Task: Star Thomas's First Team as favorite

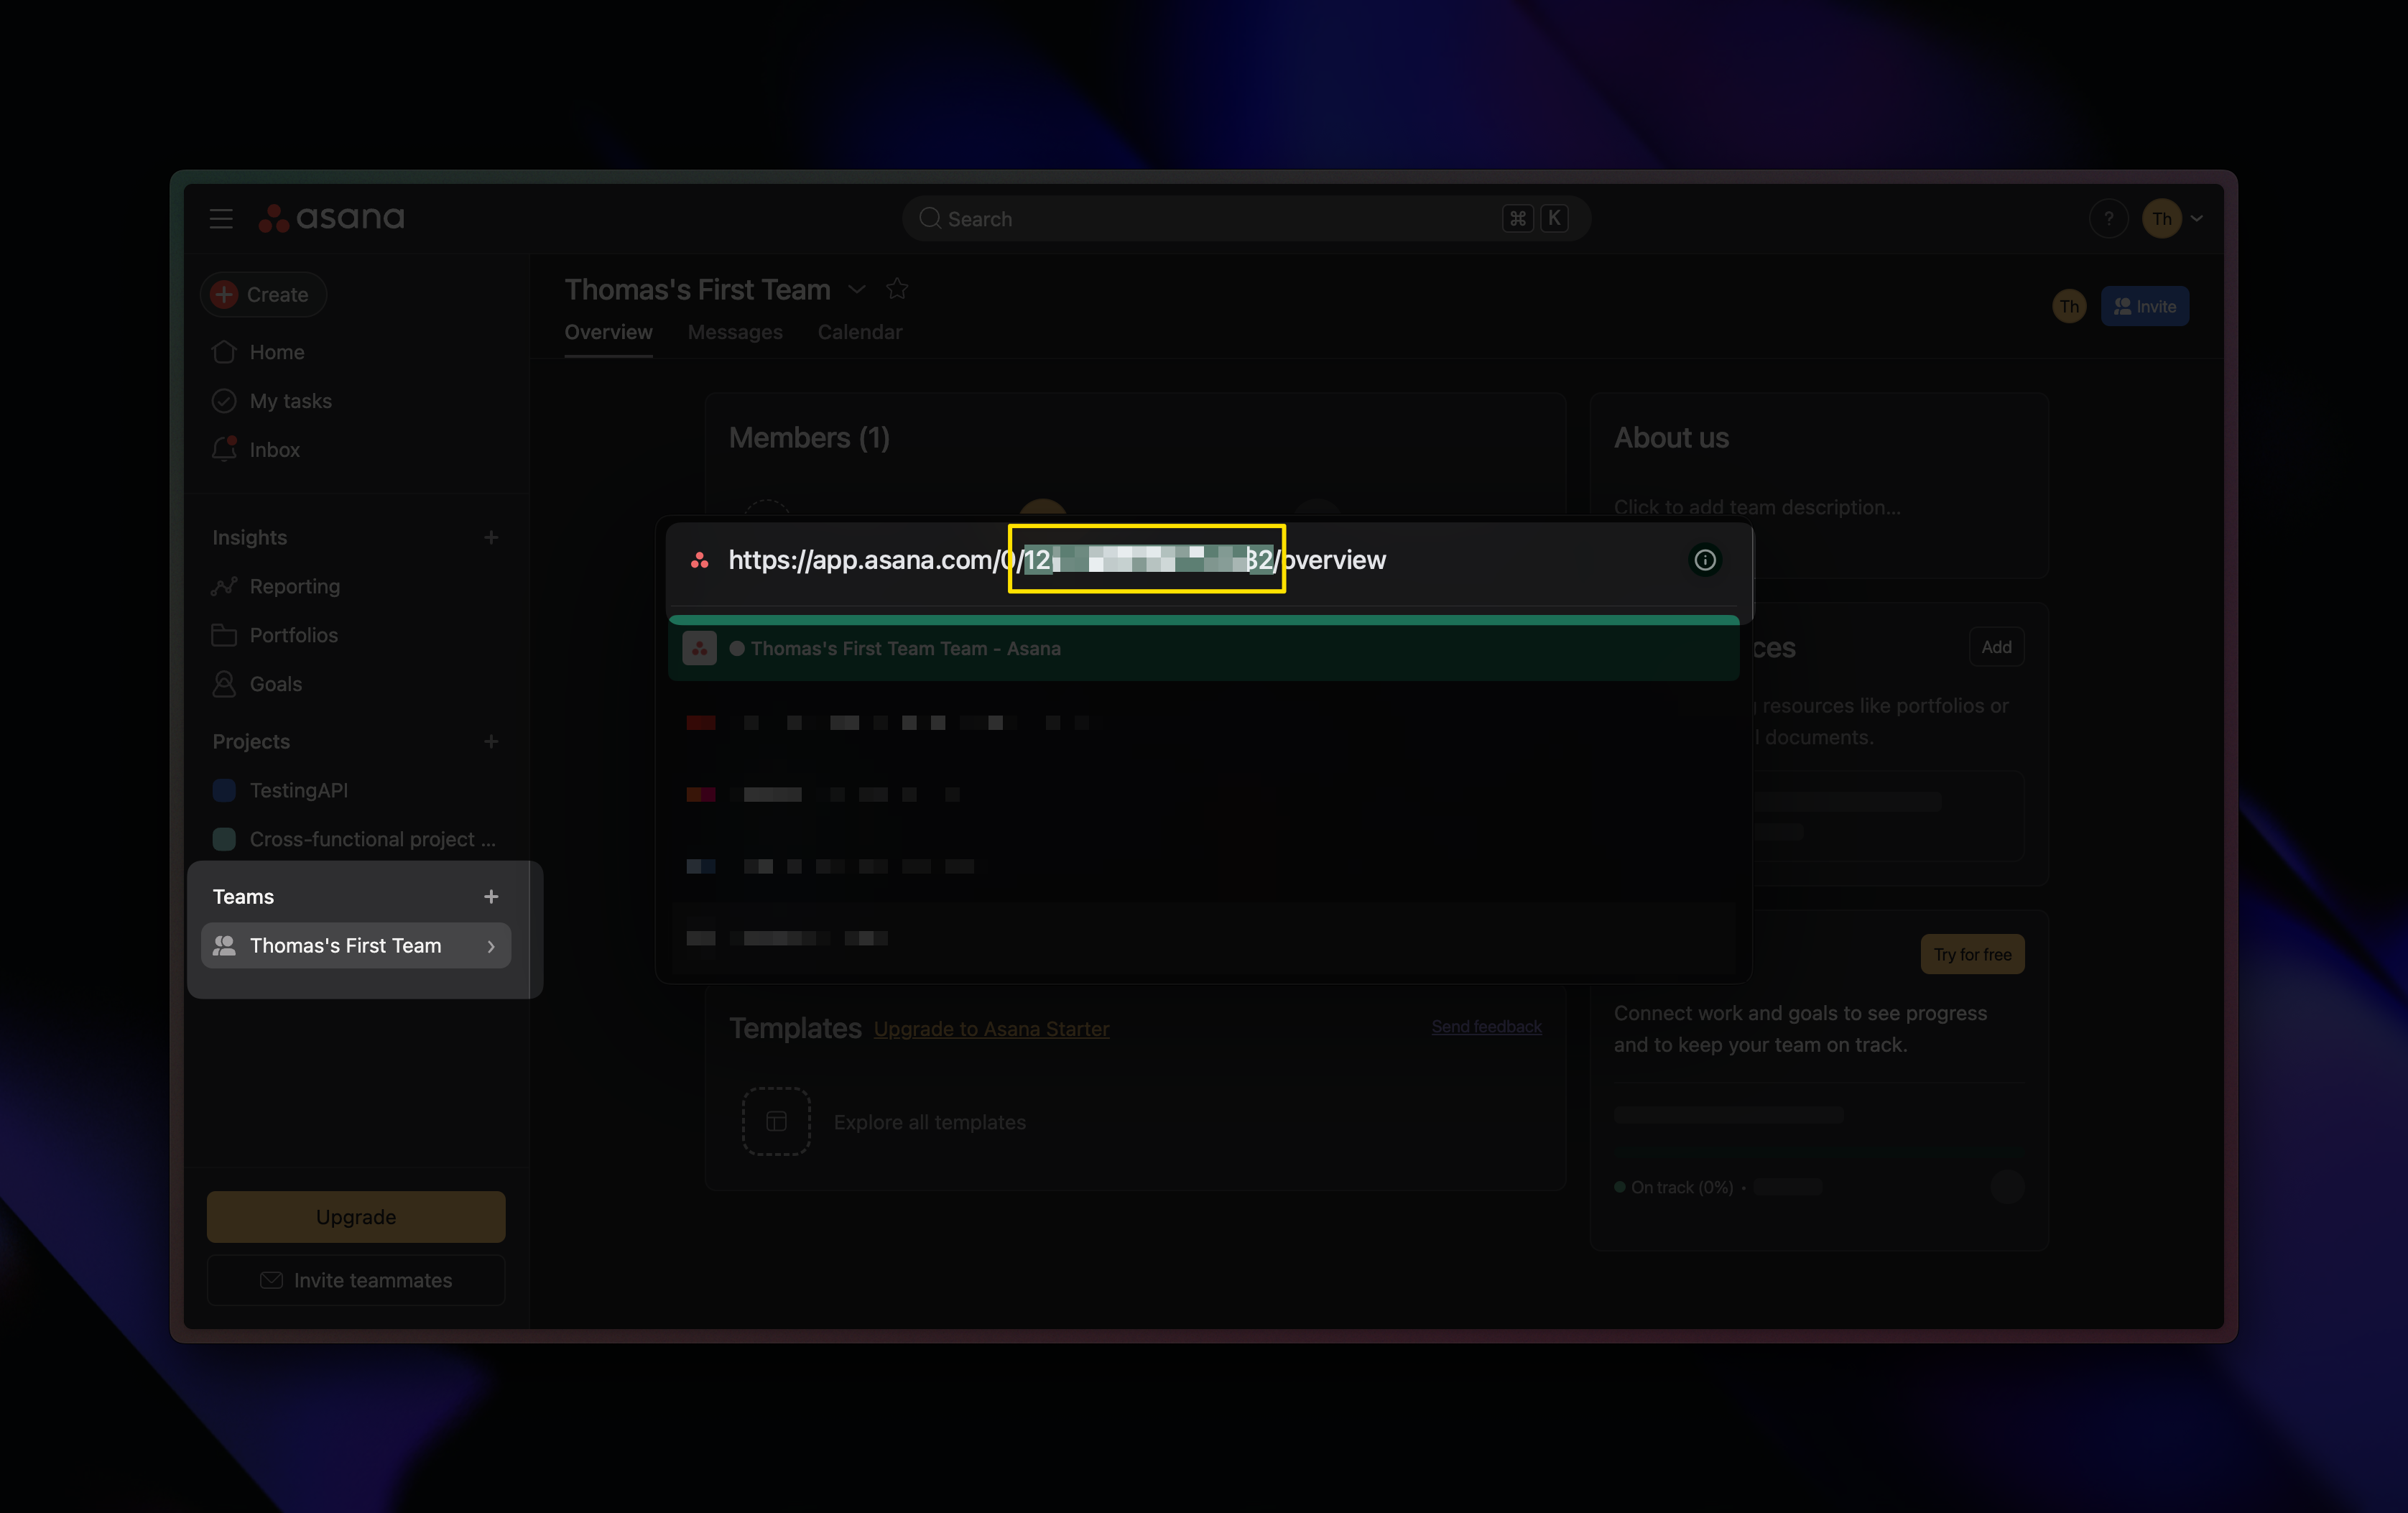Action: tap(897, 289)
